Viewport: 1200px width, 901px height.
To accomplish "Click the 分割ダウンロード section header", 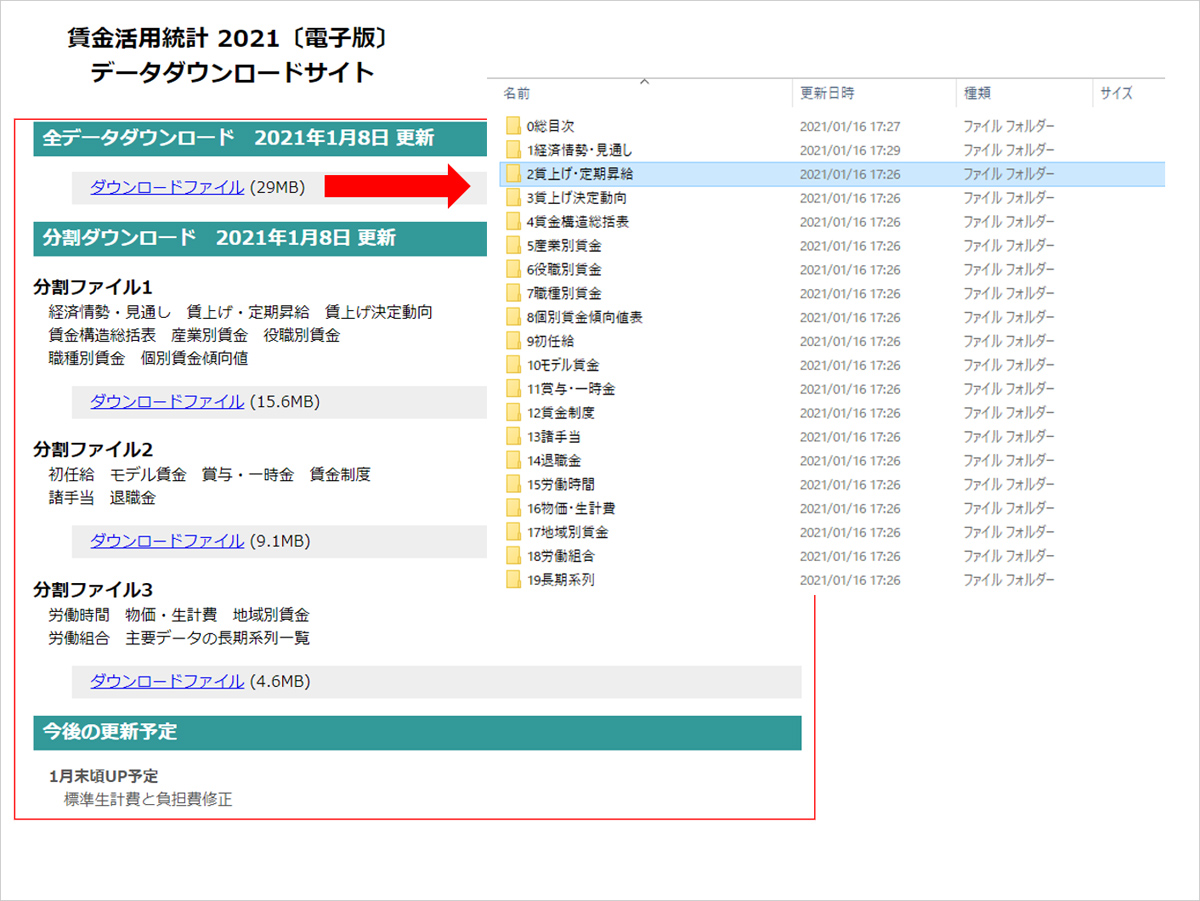I will pos(260,238).
